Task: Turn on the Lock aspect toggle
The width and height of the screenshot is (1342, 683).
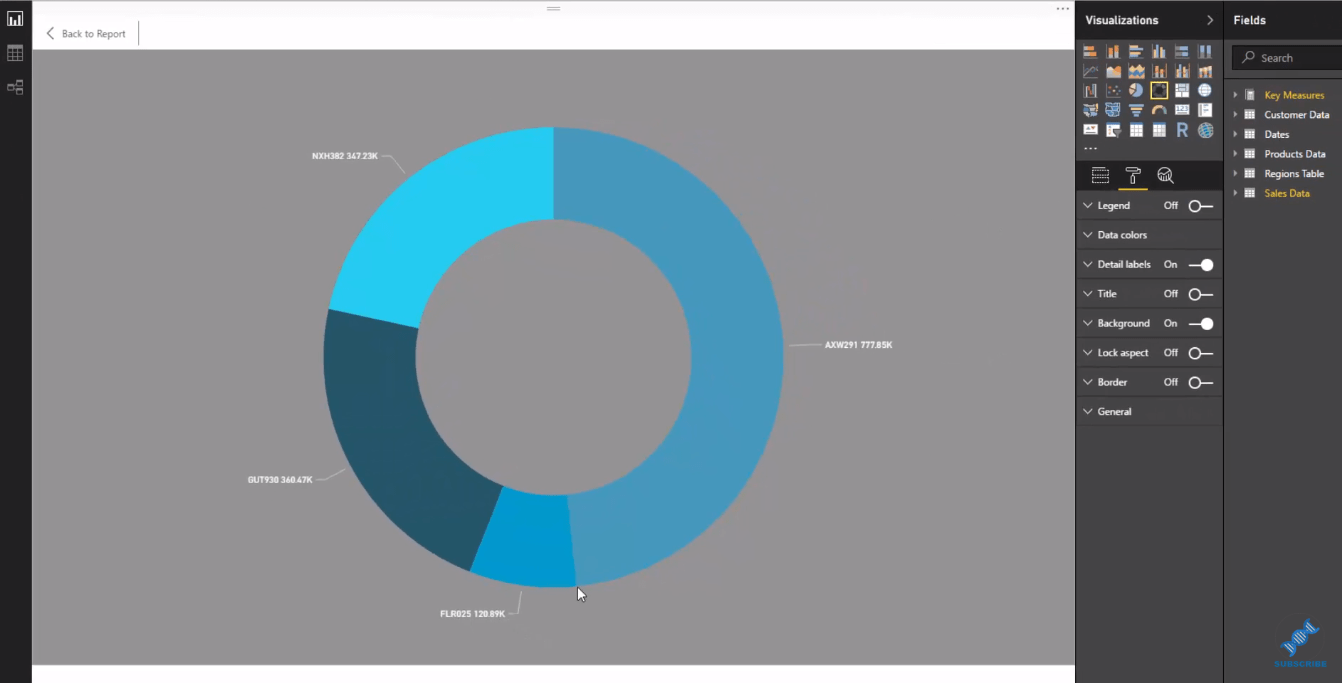Action: pyautogui.click(x=1200, y=353)
